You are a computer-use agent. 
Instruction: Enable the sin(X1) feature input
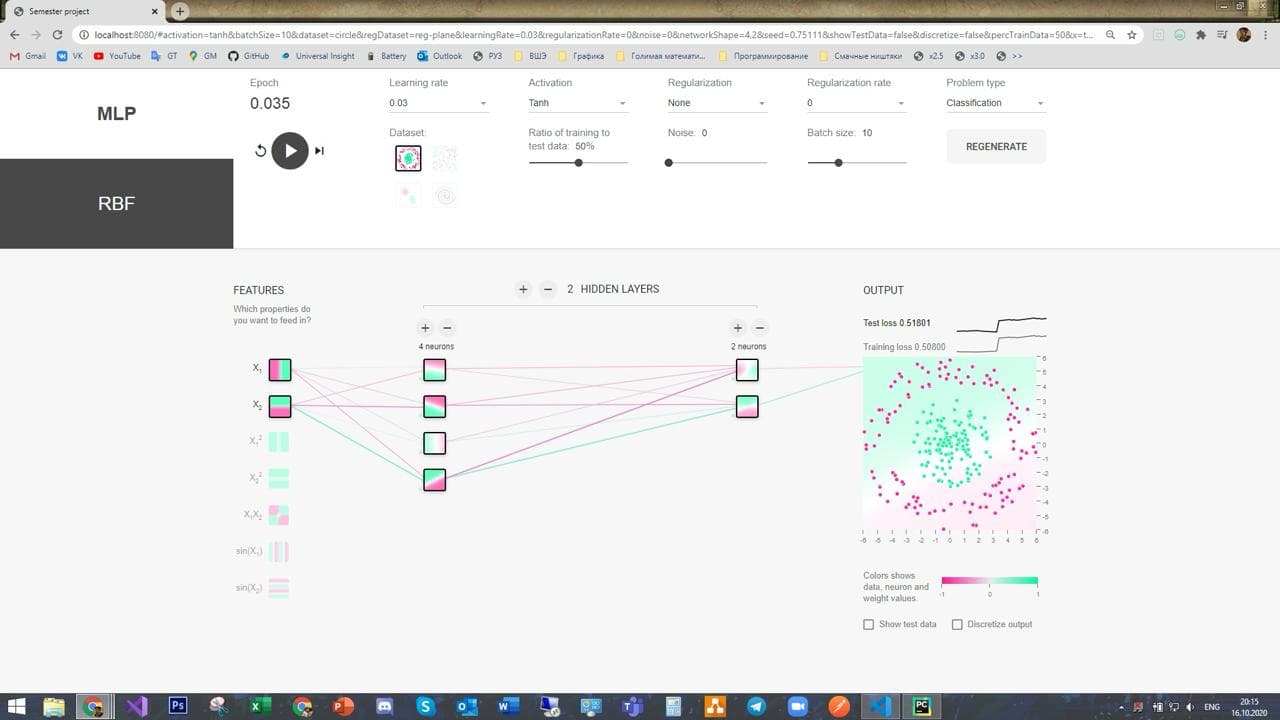(x=280, y=551)
